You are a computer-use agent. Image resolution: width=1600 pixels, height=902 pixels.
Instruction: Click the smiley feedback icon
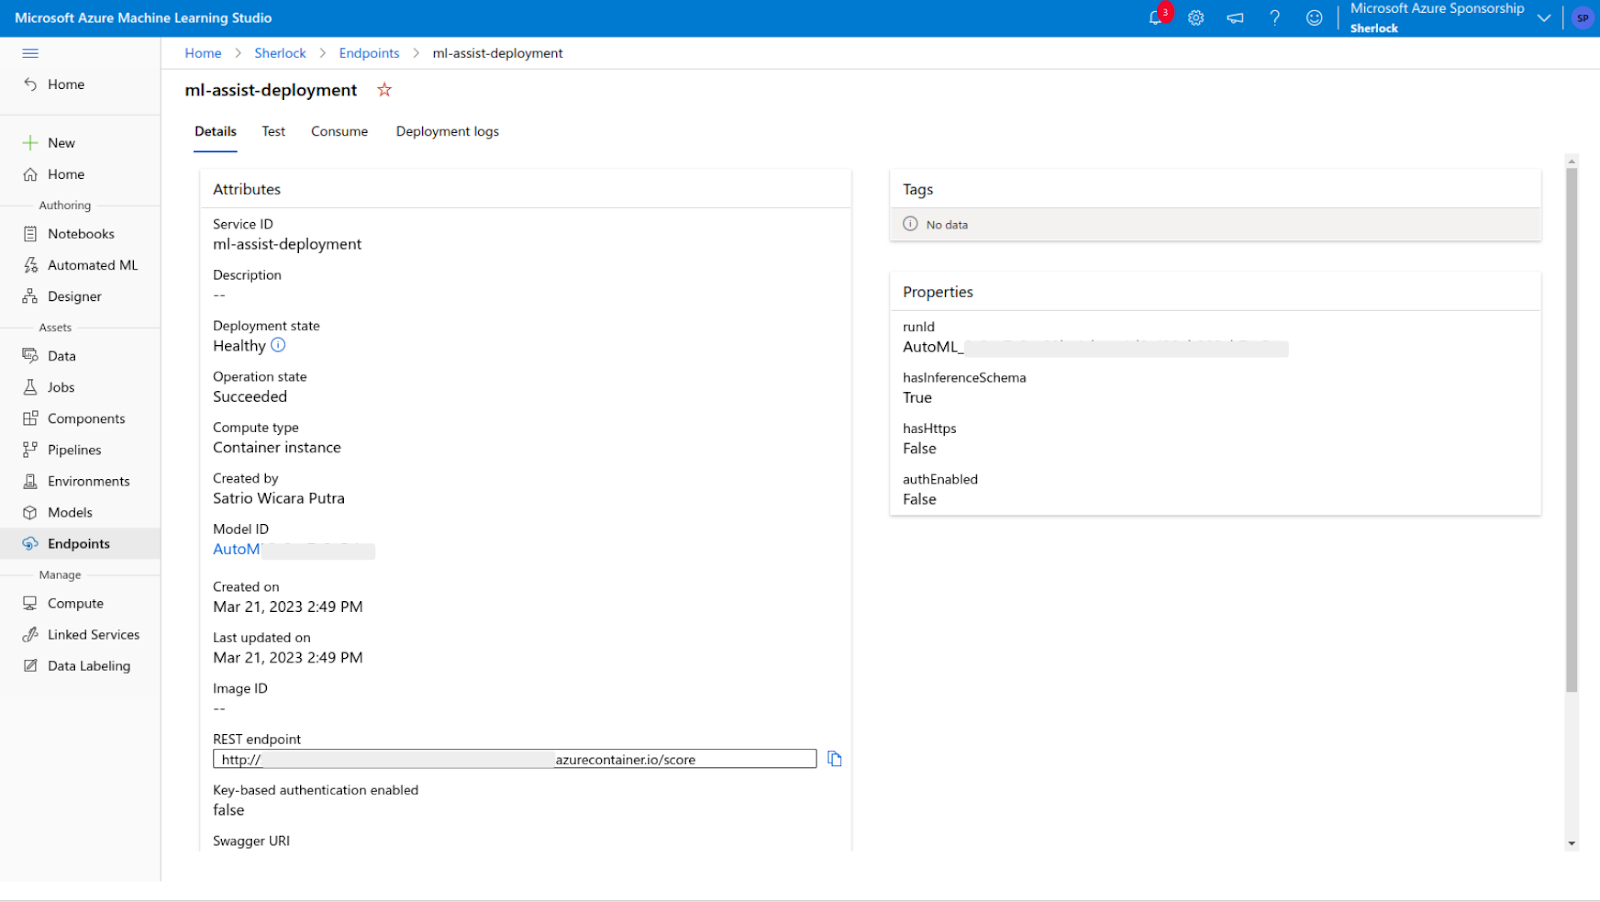tap(1314, 18)
